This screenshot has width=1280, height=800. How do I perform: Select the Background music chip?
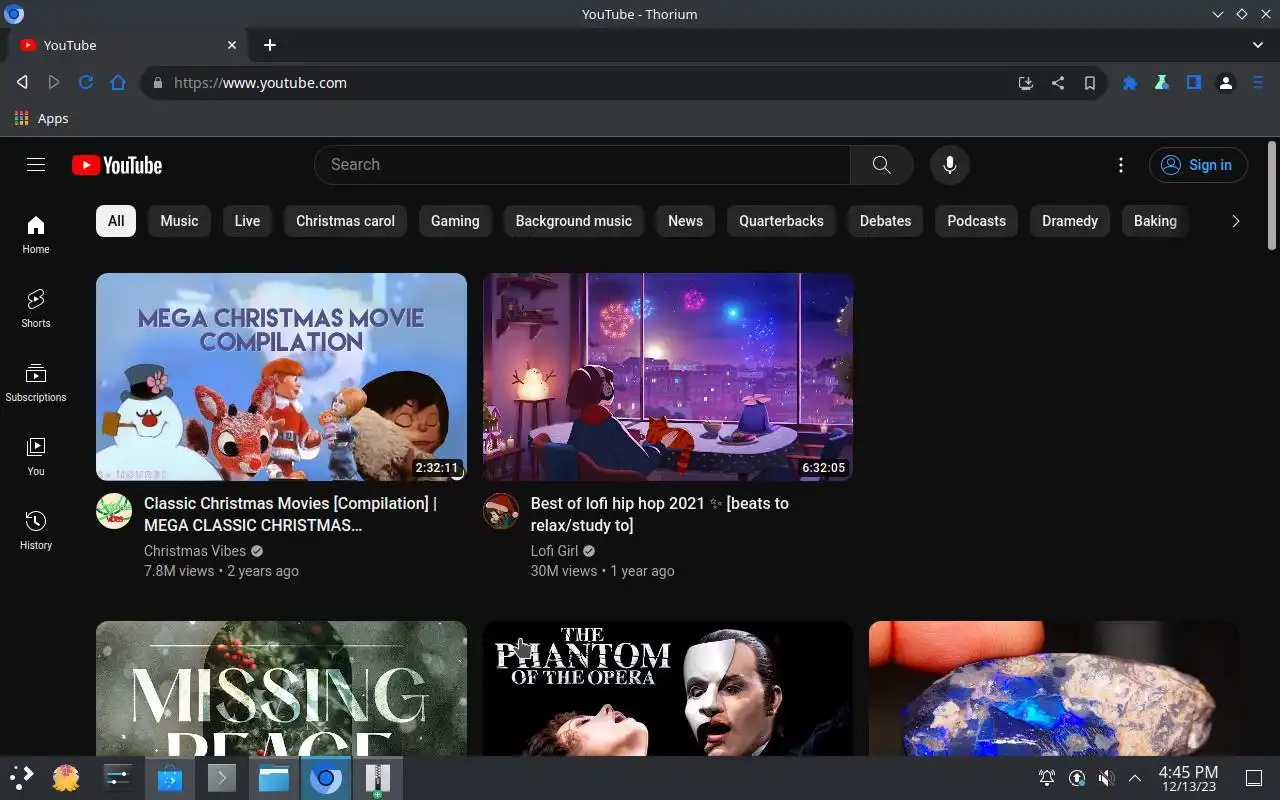coord(574,221)
